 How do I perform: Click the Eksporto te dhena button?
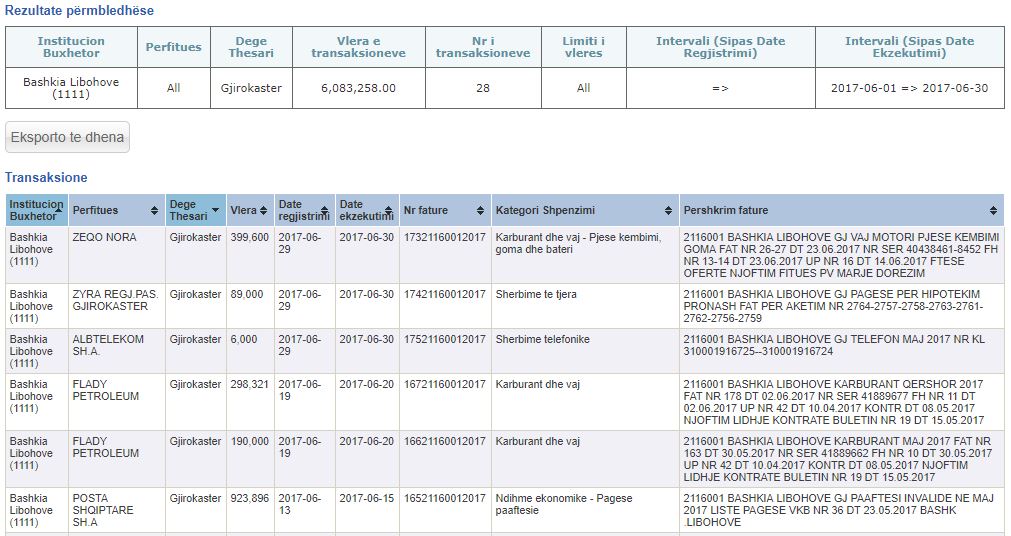click(67, 137)
